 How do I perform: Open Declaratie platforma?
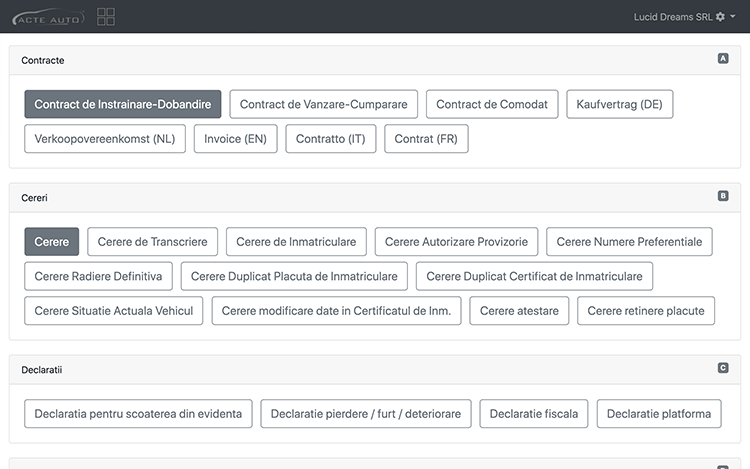point(659,414)
